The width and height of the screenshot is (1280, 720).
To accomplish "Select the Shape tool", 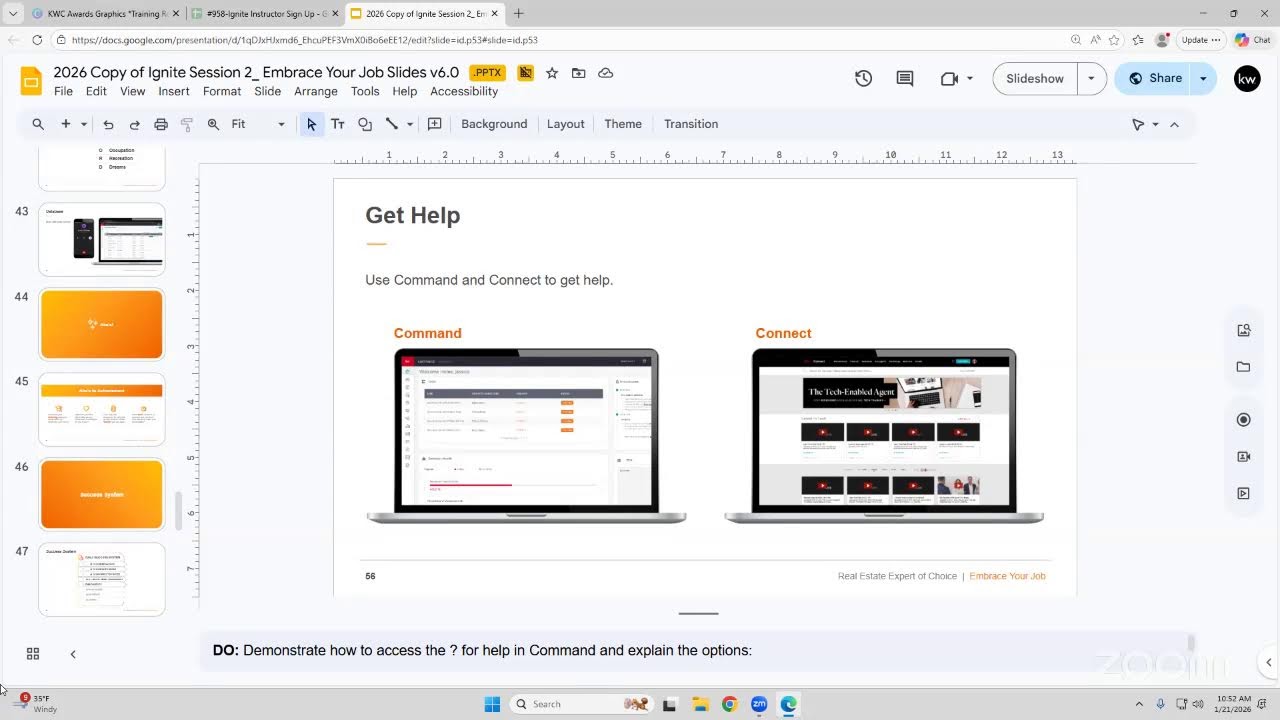I will 365,124.
